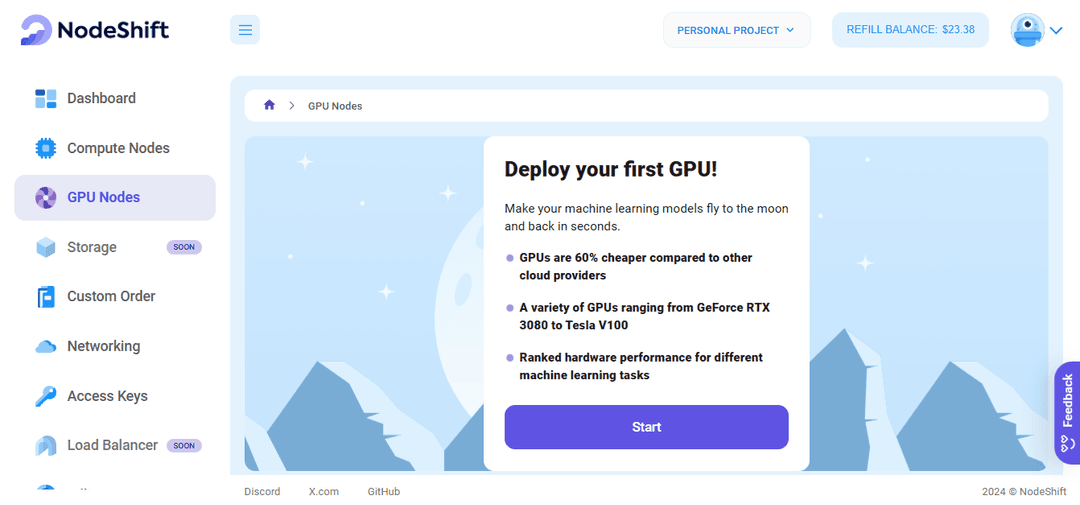Open the Feedback side tab

[1067, 413]
